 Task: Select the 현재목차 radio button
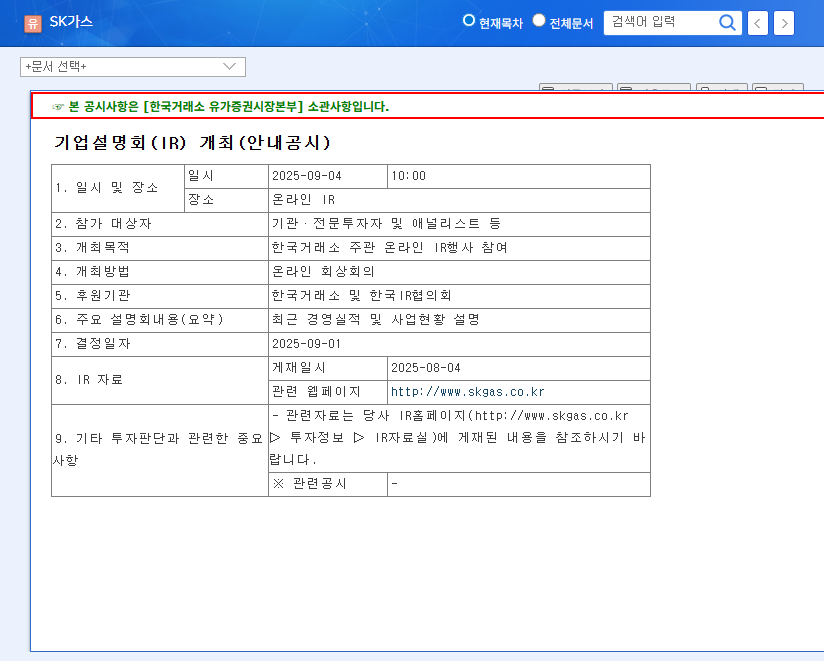(x=469, y=20)
